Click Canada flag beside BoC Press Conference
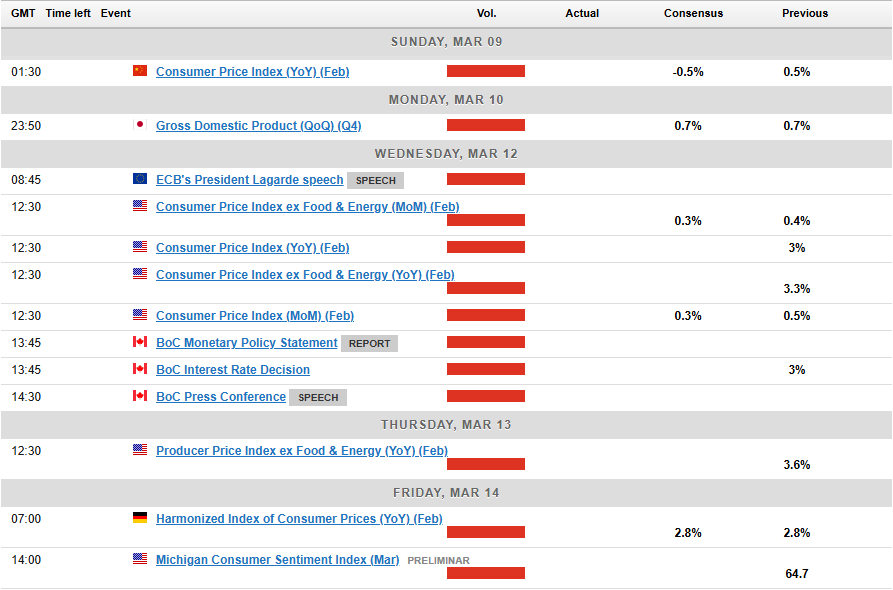The height and width of the screenshot is (590, 893). click(x=140, y=396)
